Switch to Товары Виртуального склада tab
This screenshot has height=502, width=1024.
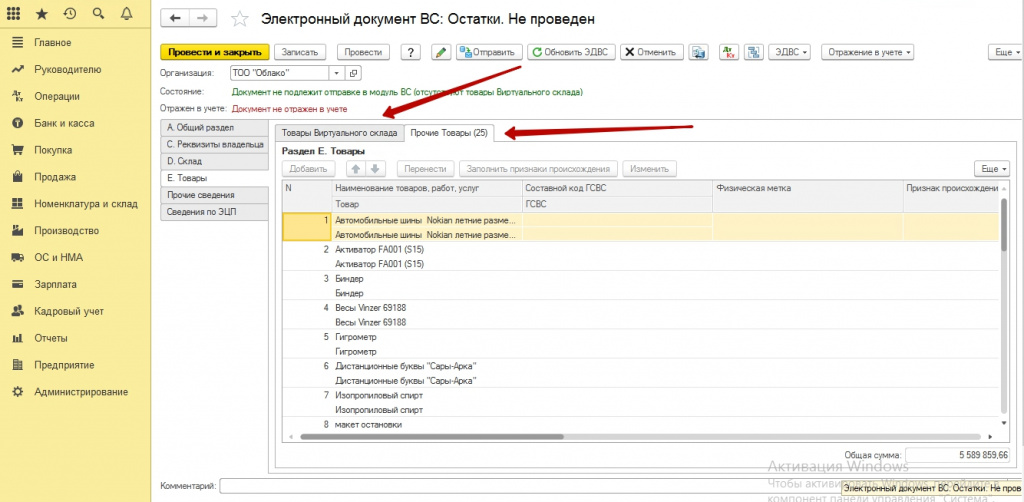pyautogui.click(x=339, y=133)
